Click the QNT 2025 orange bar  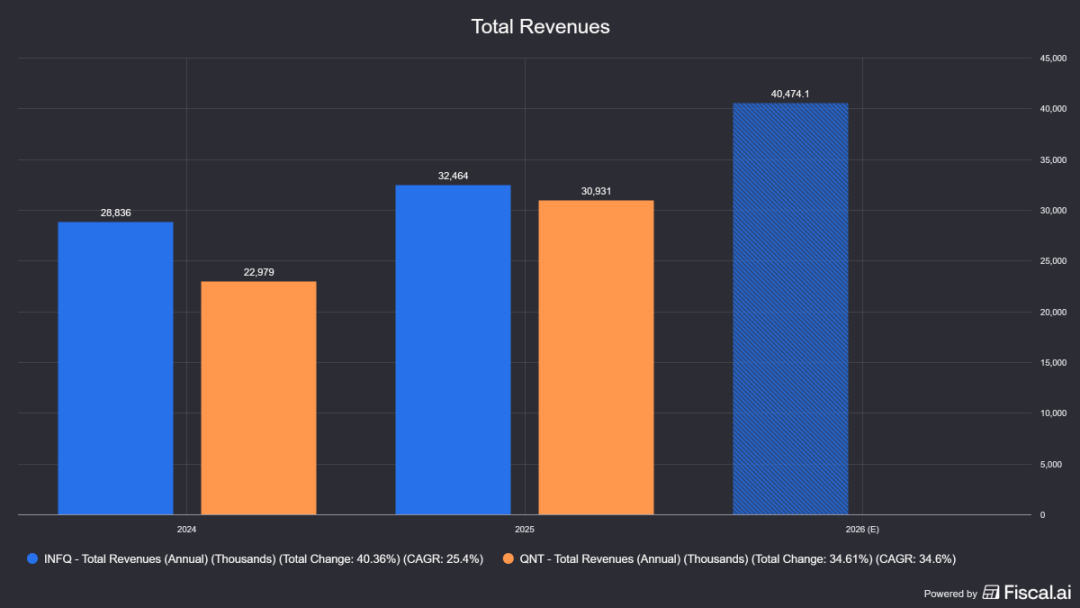click(x=596, y=357)
